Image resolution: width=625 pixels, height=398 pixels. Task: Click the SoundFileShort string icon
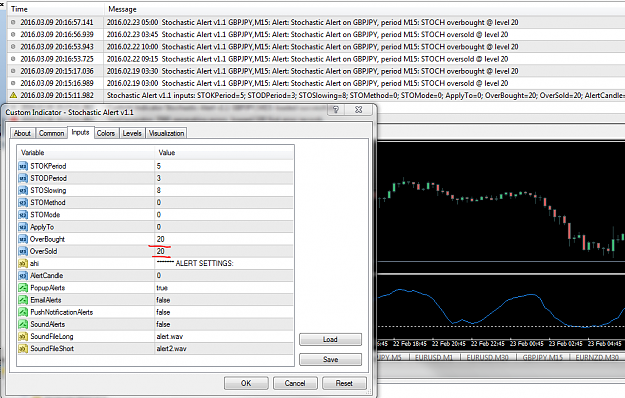click(x=23, y=349)
